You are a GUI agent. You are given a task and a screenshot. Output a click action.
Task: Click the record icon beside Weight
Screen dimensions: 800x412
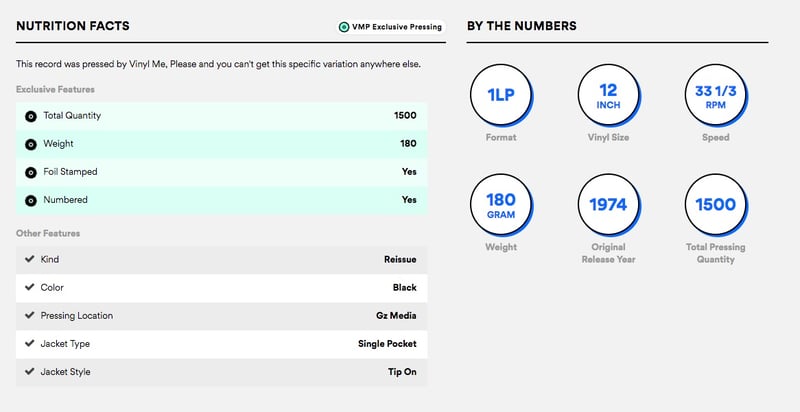[30, 144]
